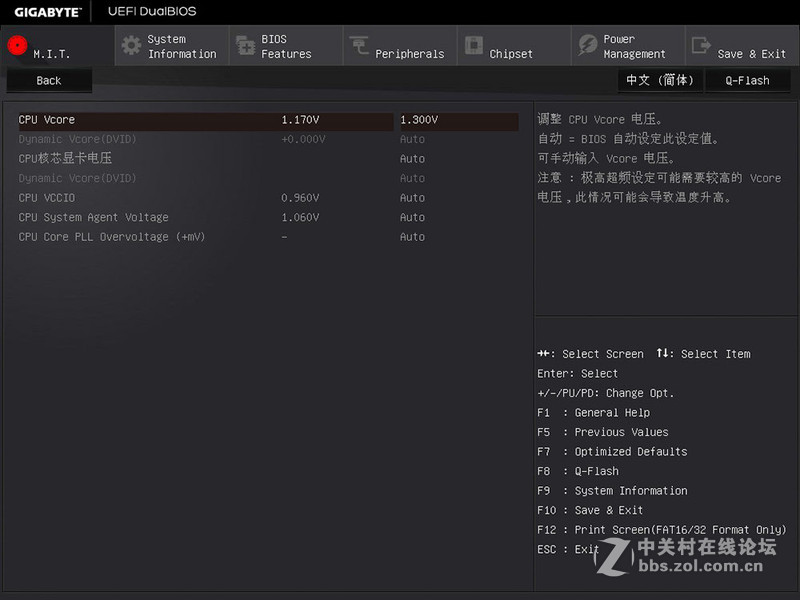This screenshot has width=800, height=600.
Task: Open the Peripherals tab
Action: pos(400,46)
